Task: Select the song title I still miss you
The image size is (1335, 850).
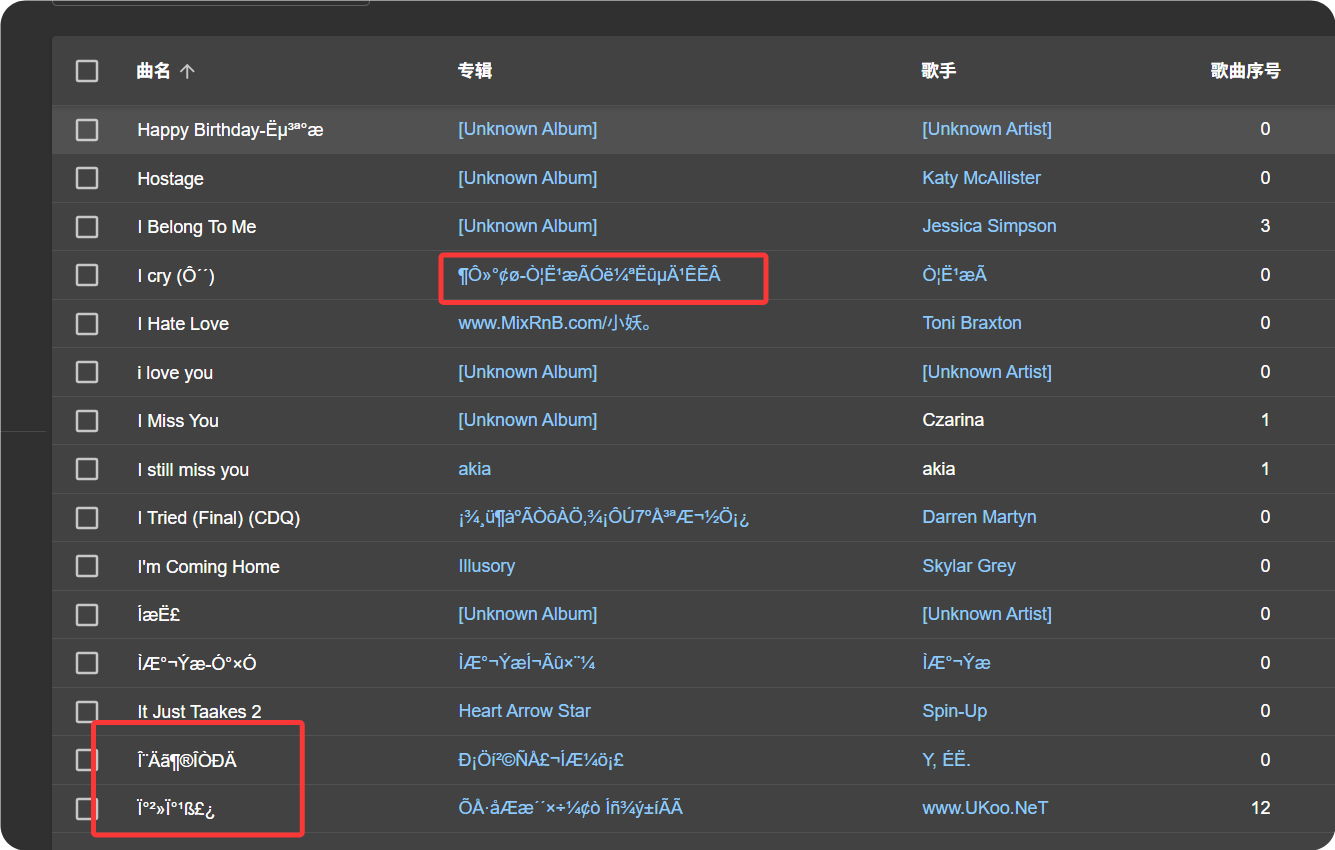Action: tap(193, 470)
